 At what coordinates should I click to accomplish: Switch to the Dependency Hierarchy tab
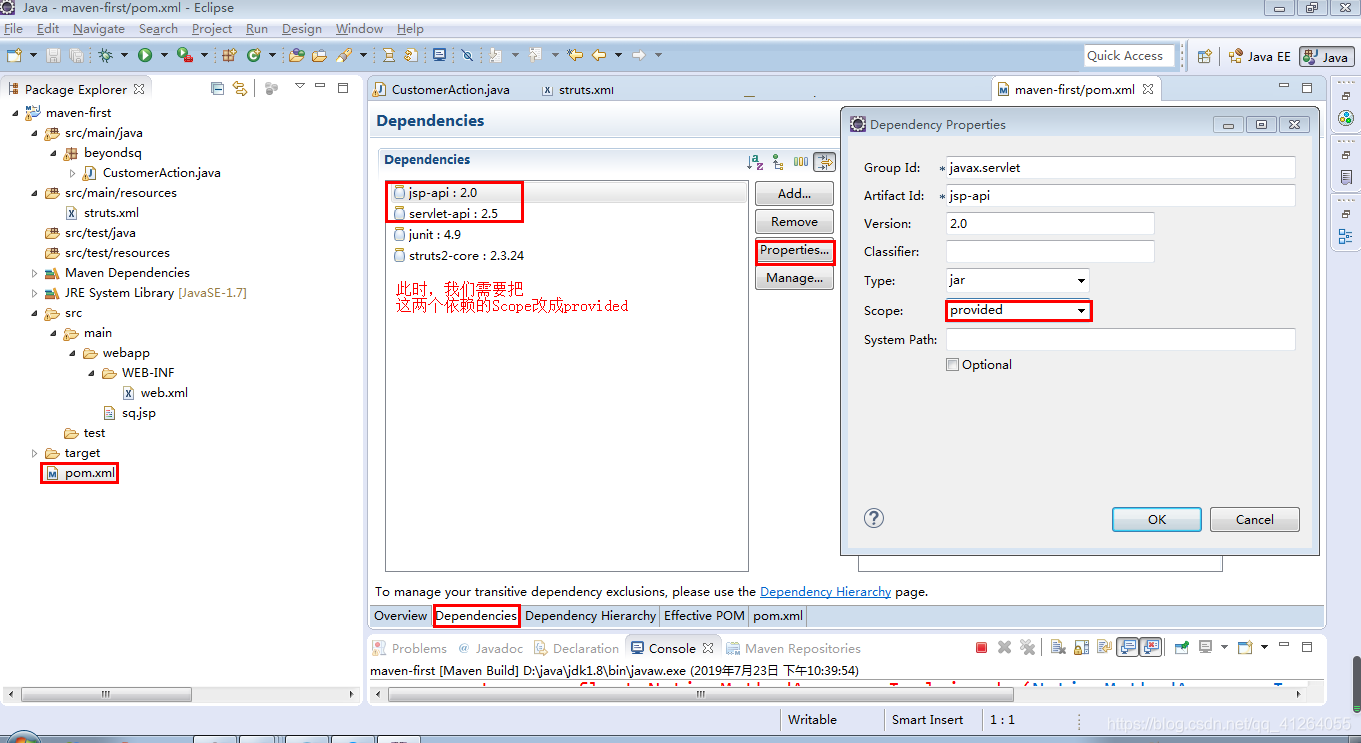coord(590,616)
